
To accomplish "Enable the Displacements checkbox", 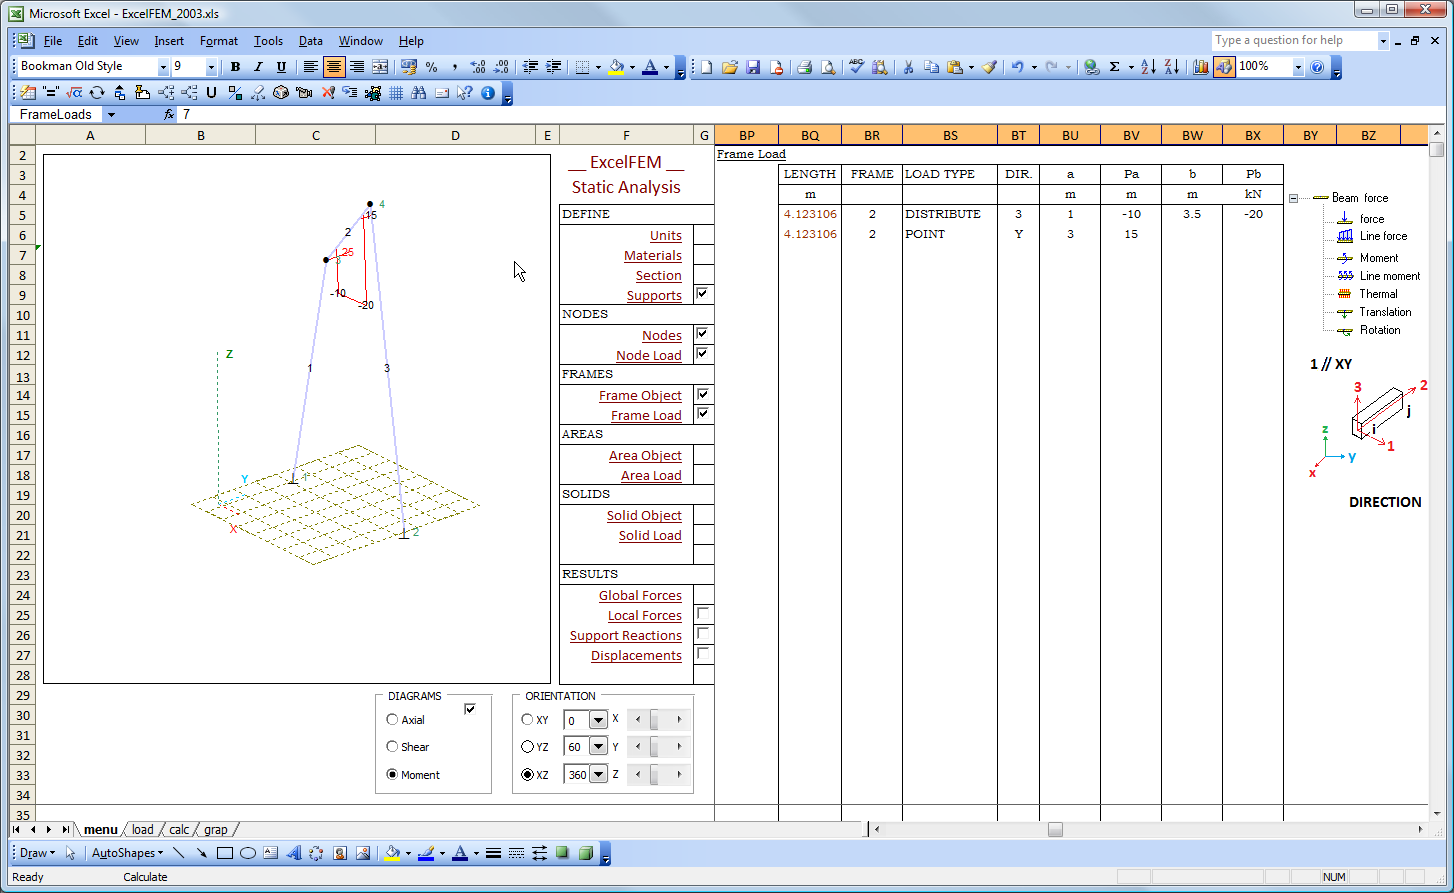I will tap(703, 653).
